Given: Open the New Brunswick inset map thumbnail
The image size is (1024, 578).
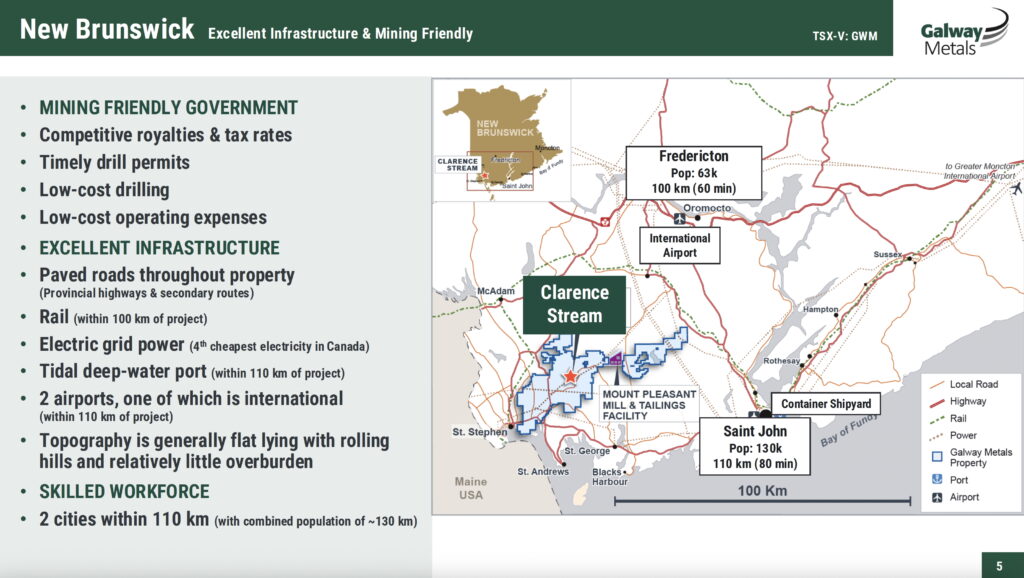Looking at the screenshot, I should (x=503, y=142).
